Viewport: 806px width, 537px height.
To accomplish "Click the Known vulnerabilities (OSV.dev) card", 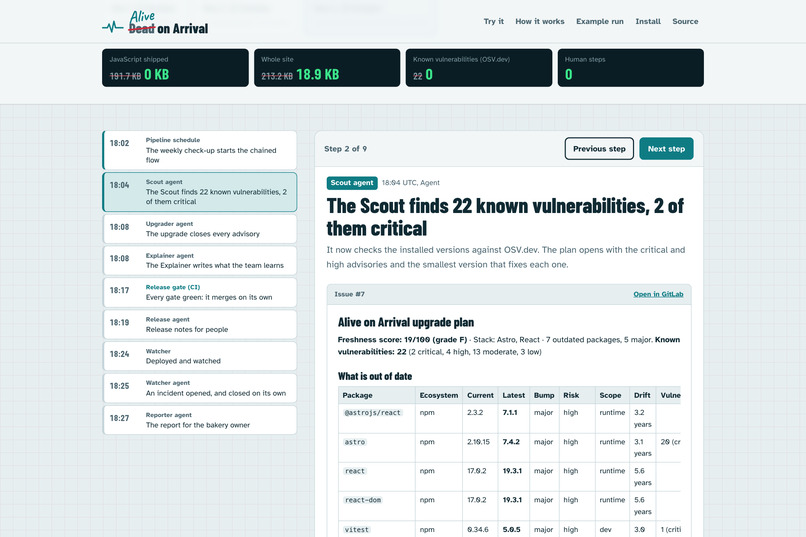I will [x=479, y=68].
